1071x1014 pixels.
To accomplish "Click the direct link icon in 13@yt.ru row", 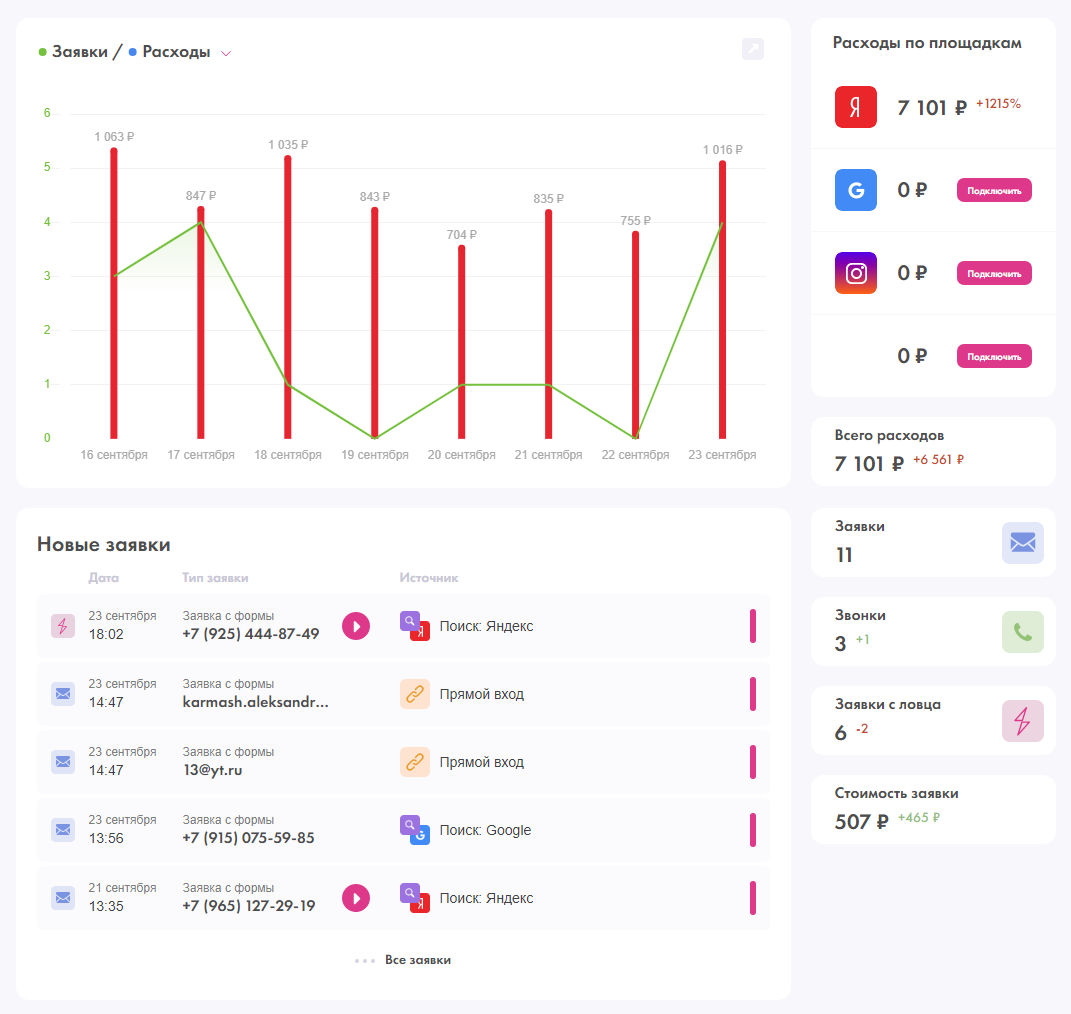I will click(x=415, y=762).
